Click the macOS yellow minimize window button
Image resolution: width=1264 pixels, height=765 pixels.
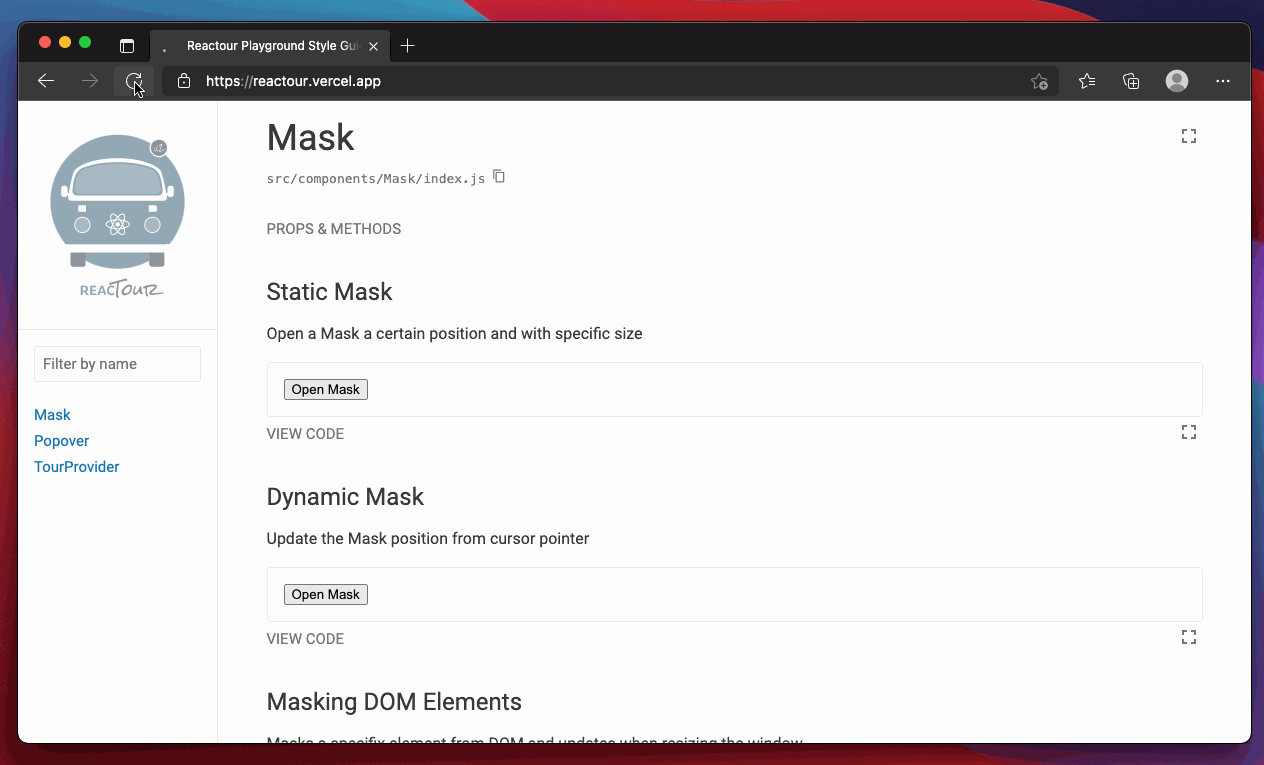point(65,42)
